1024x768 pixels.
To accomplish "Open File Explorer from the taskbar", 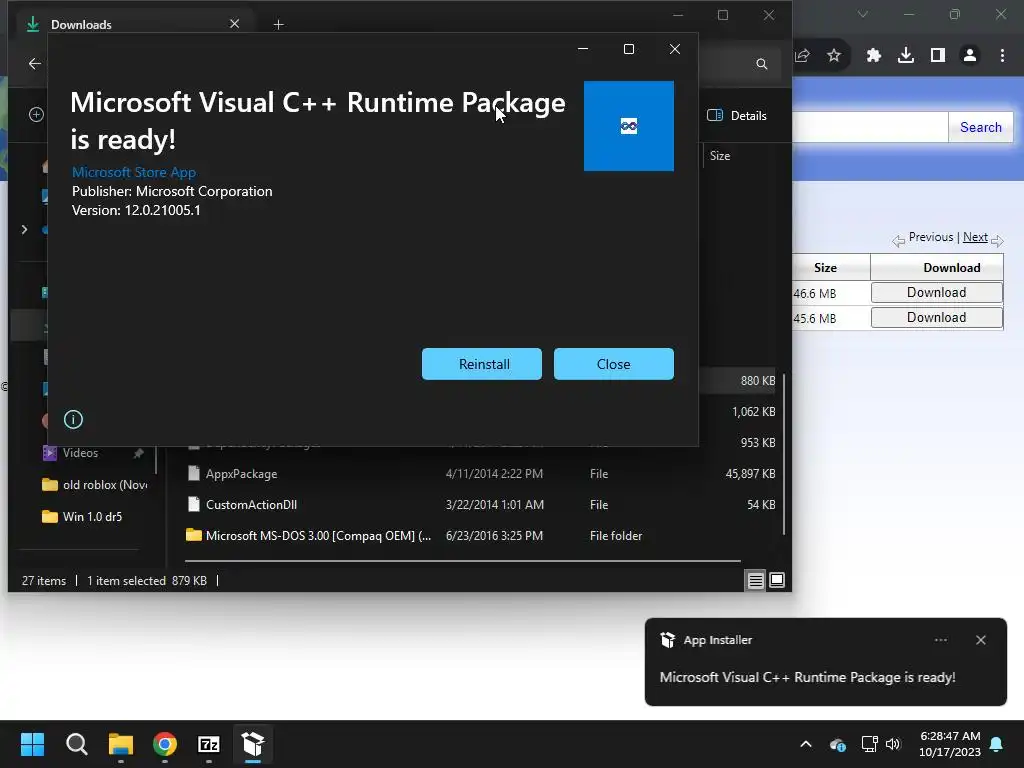I will [121, 744].
